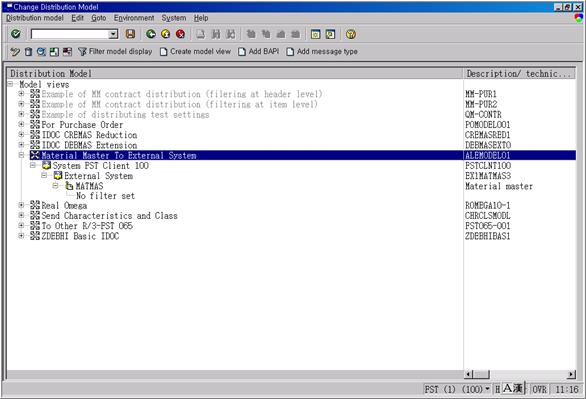Click inside the command input field
The image size is (586, 399).
70,34
